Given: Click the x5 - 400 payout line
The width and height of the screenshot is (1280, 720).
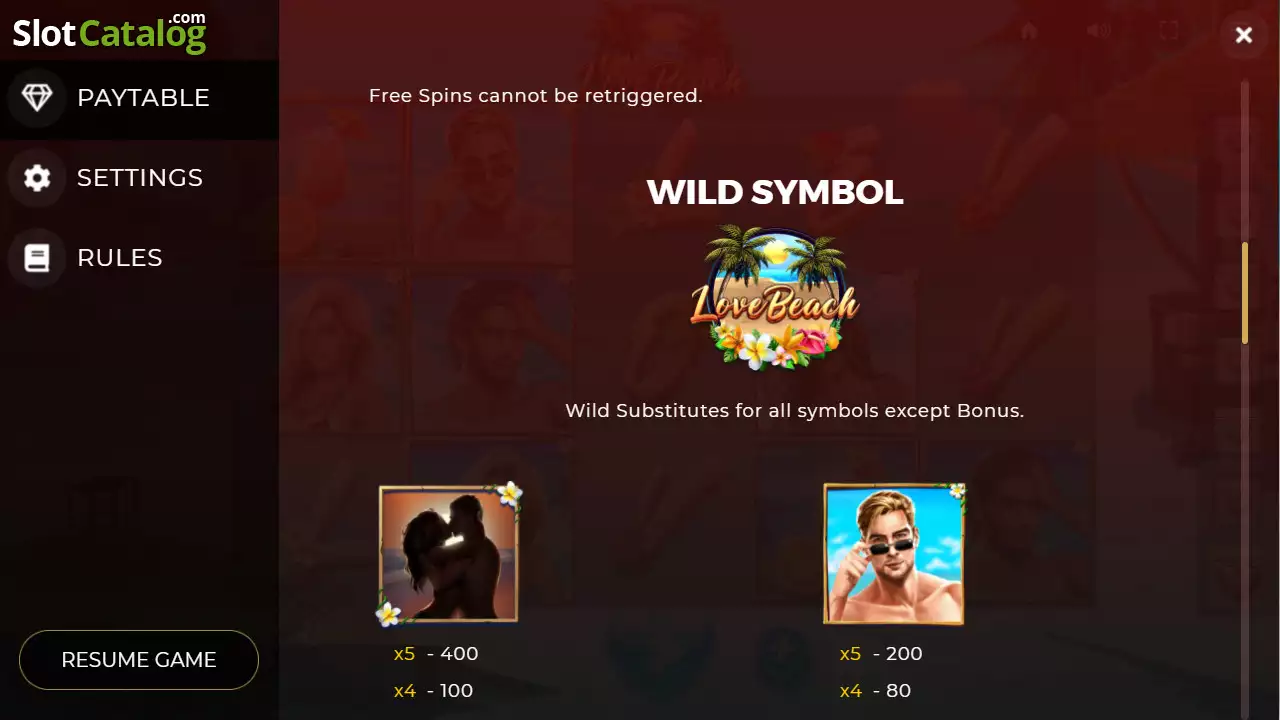Looking at the screenshot, I should click(x=436, y=654).
